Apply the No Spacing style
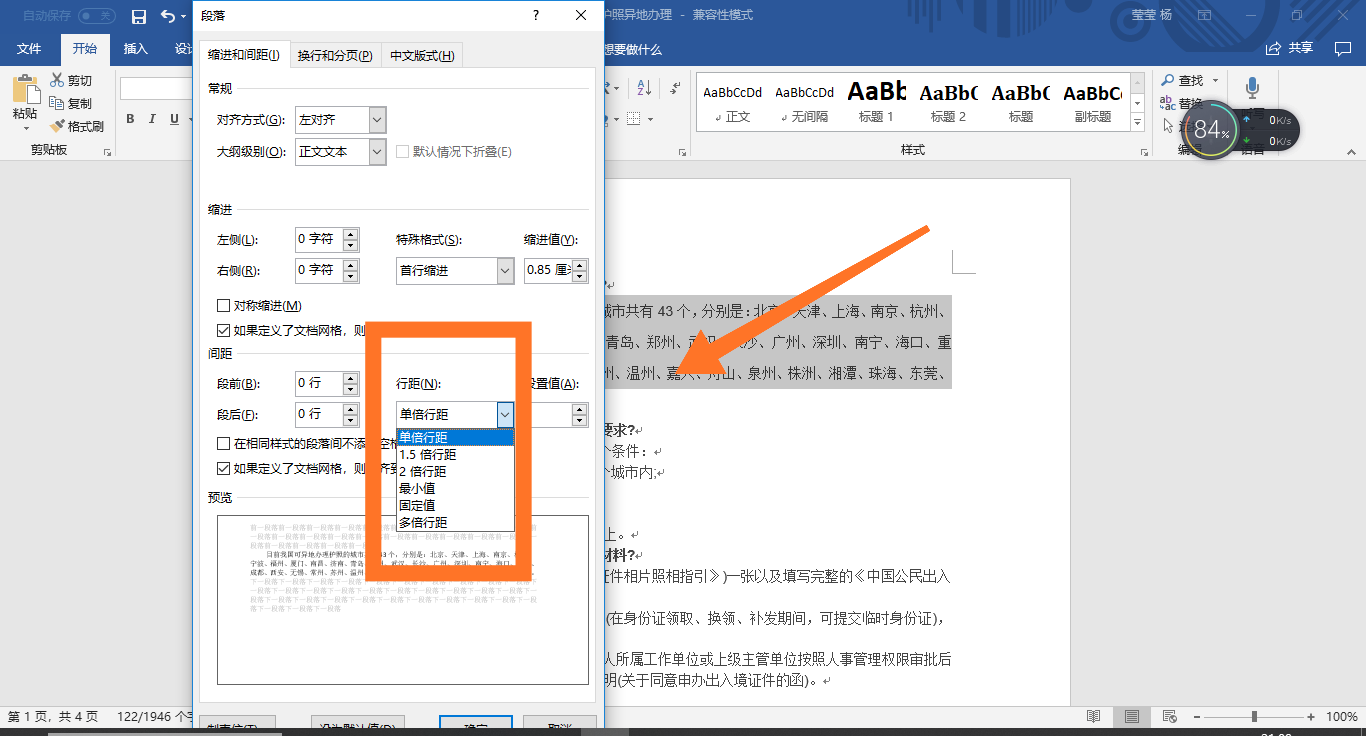This screenshot has height=736, width=1366. (804, 102)
